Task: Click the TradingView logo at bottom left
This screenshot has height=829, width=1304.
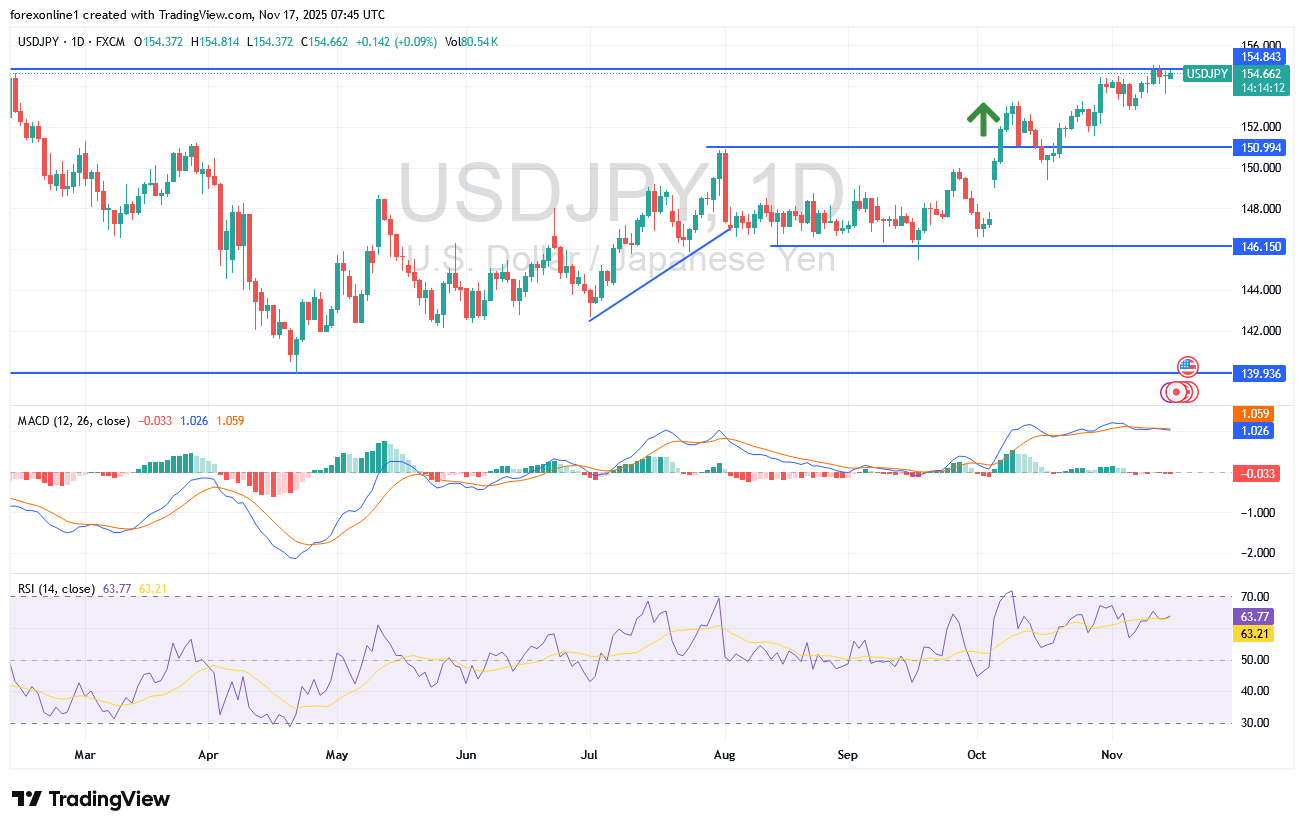Action: click(90, 799)
